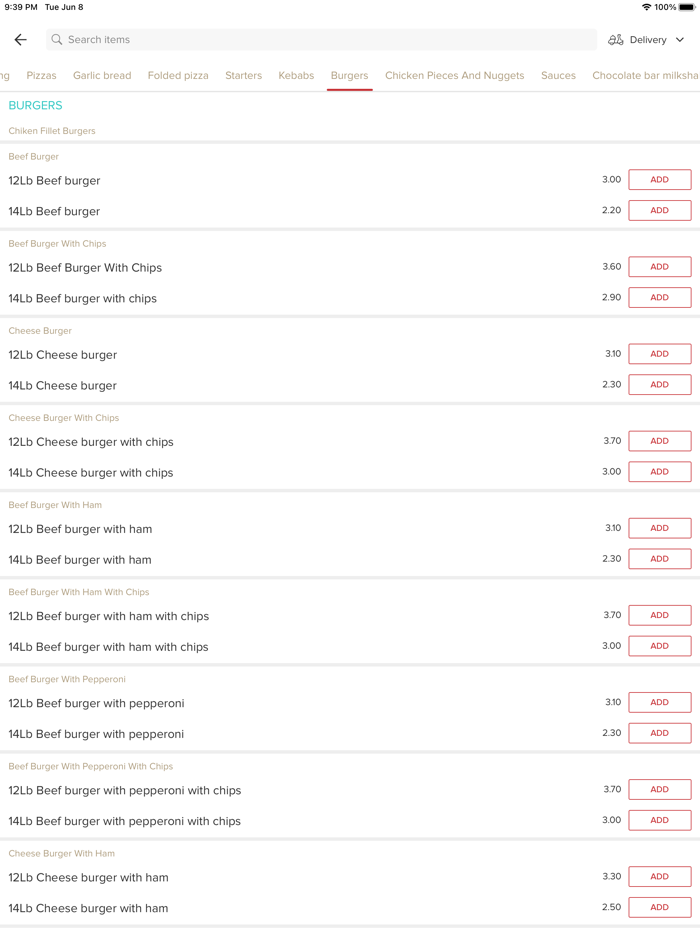
Task: Open the Sauces category tab
Action: point(558,75)
